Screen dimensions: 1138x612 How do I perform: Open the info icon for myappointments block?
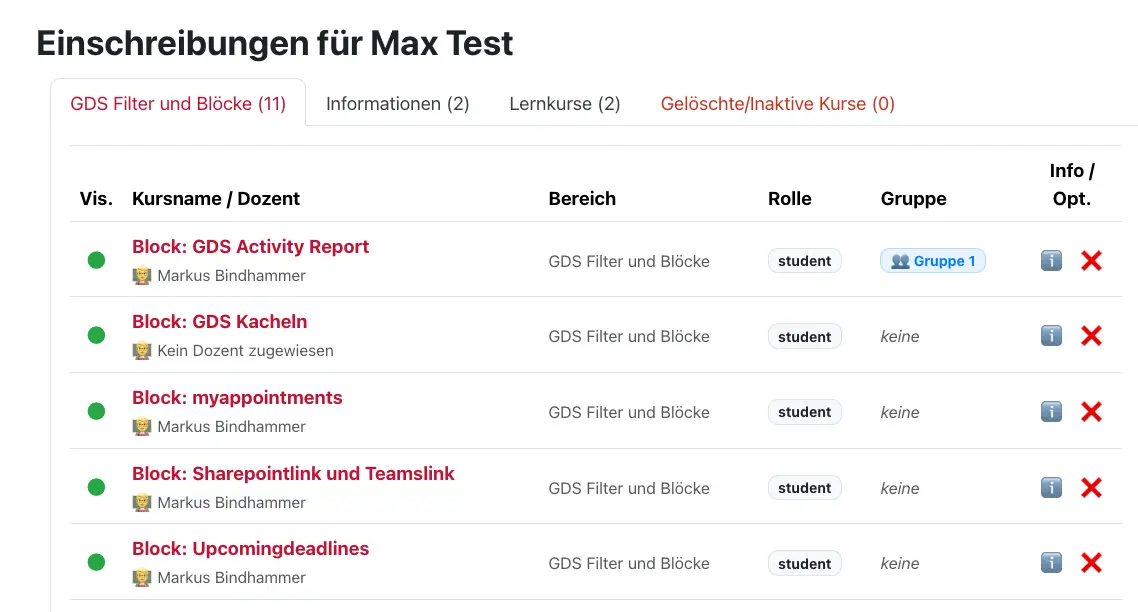(1051, 411)
